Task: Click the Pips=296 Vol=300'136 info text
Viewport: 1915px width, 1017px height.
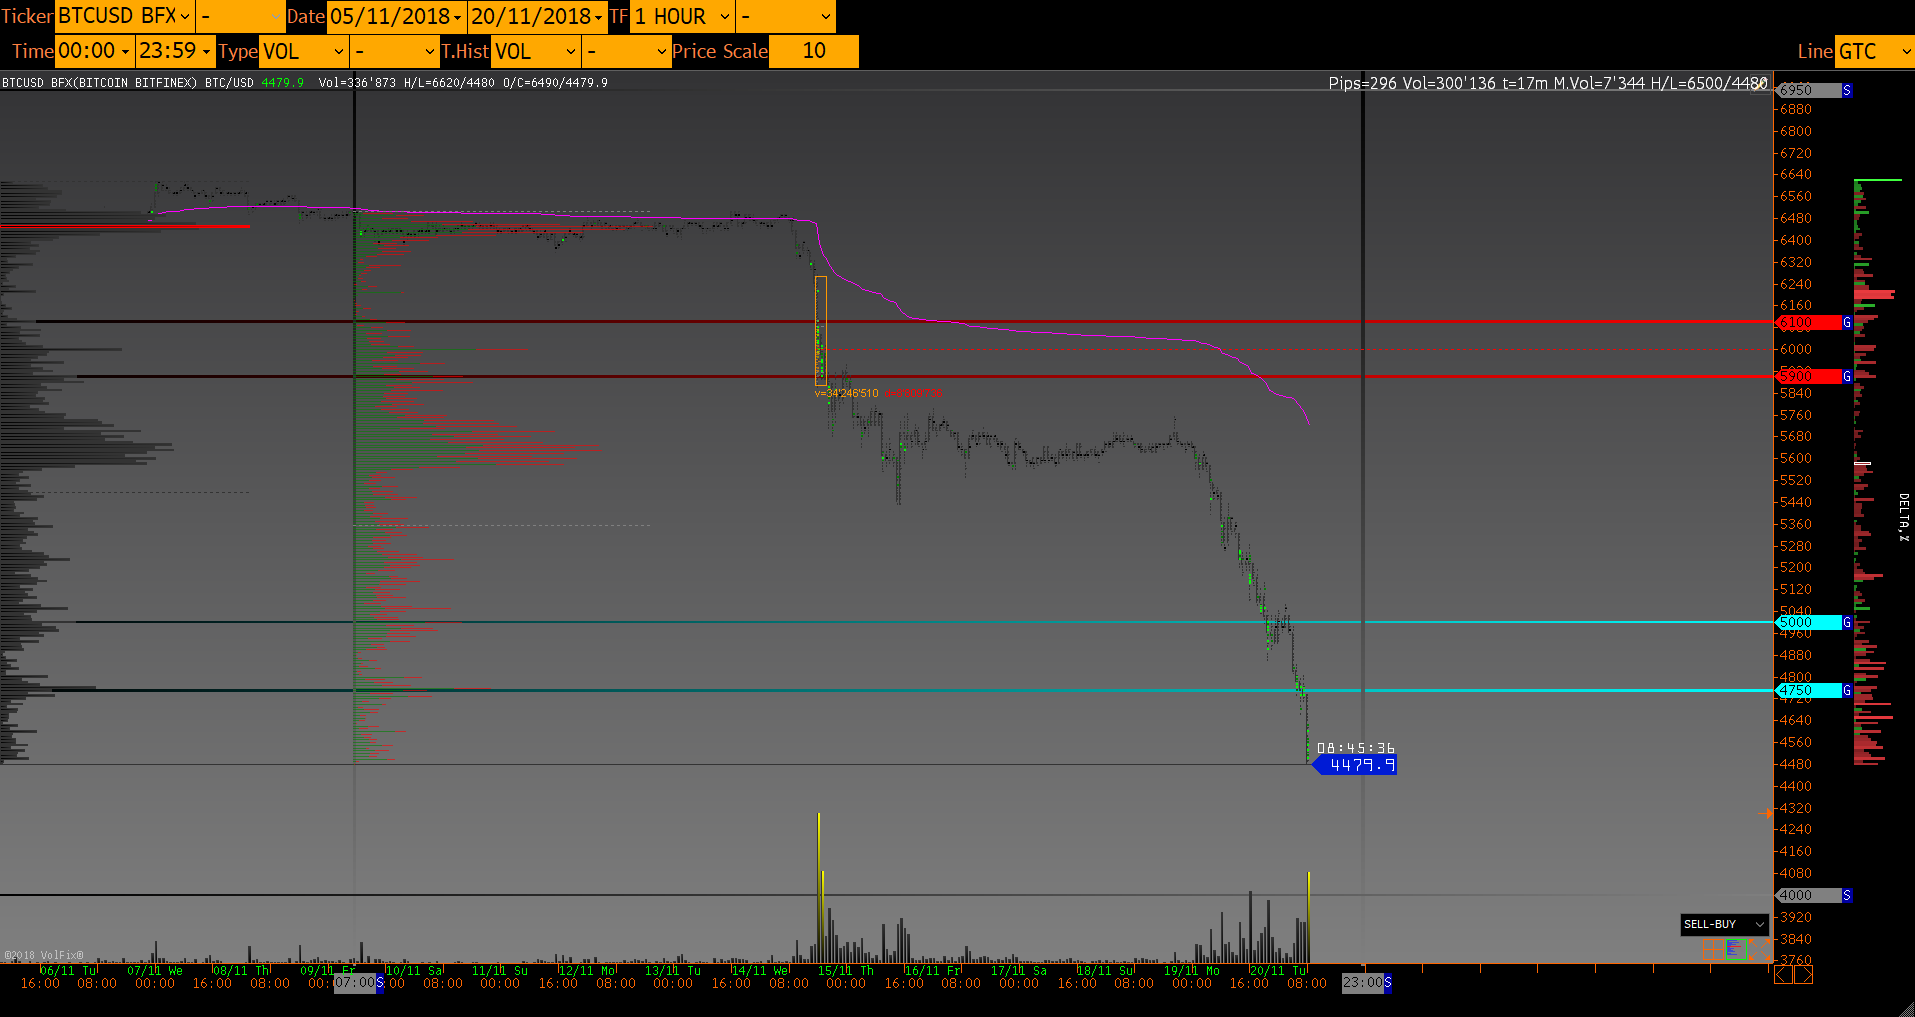Action: (x=1548, y=83)
